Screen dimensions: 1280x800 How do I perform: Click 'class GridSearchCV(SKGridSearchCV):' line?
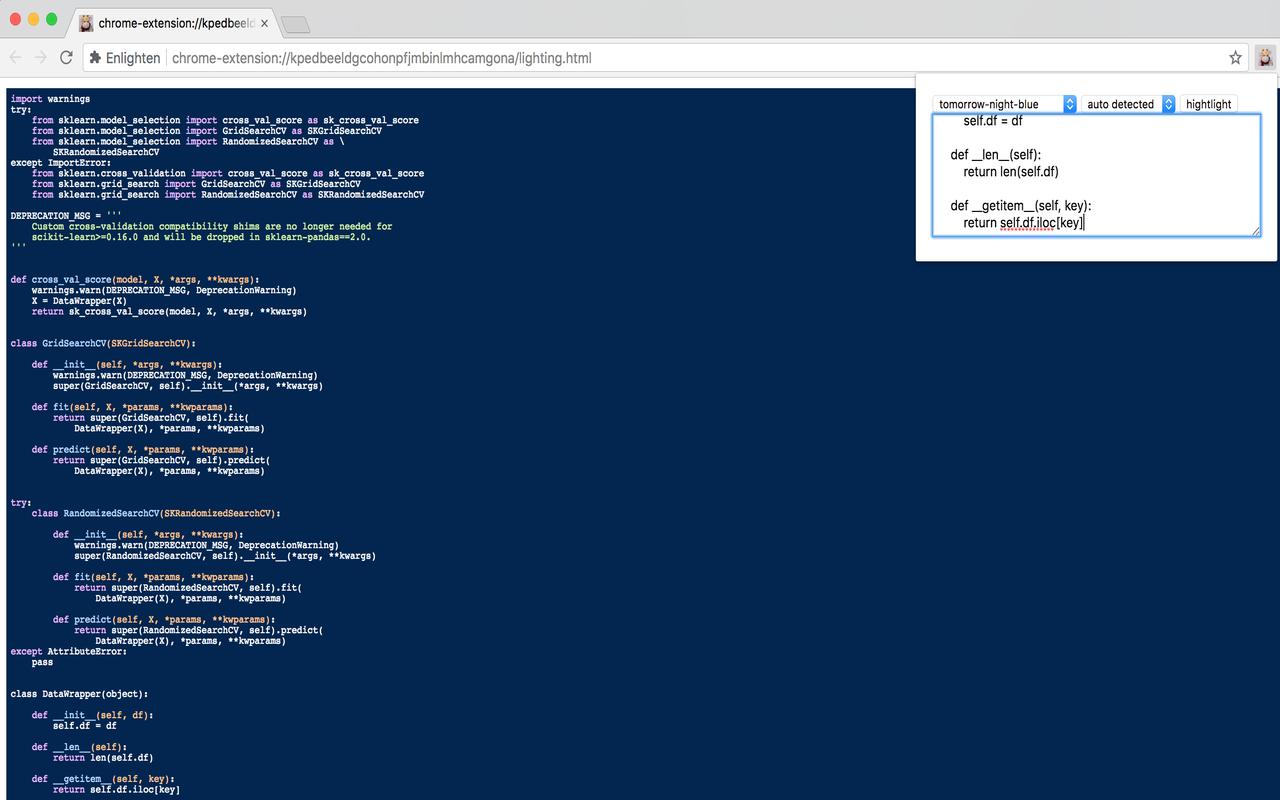pyautogui.click(x=103, y=343)
